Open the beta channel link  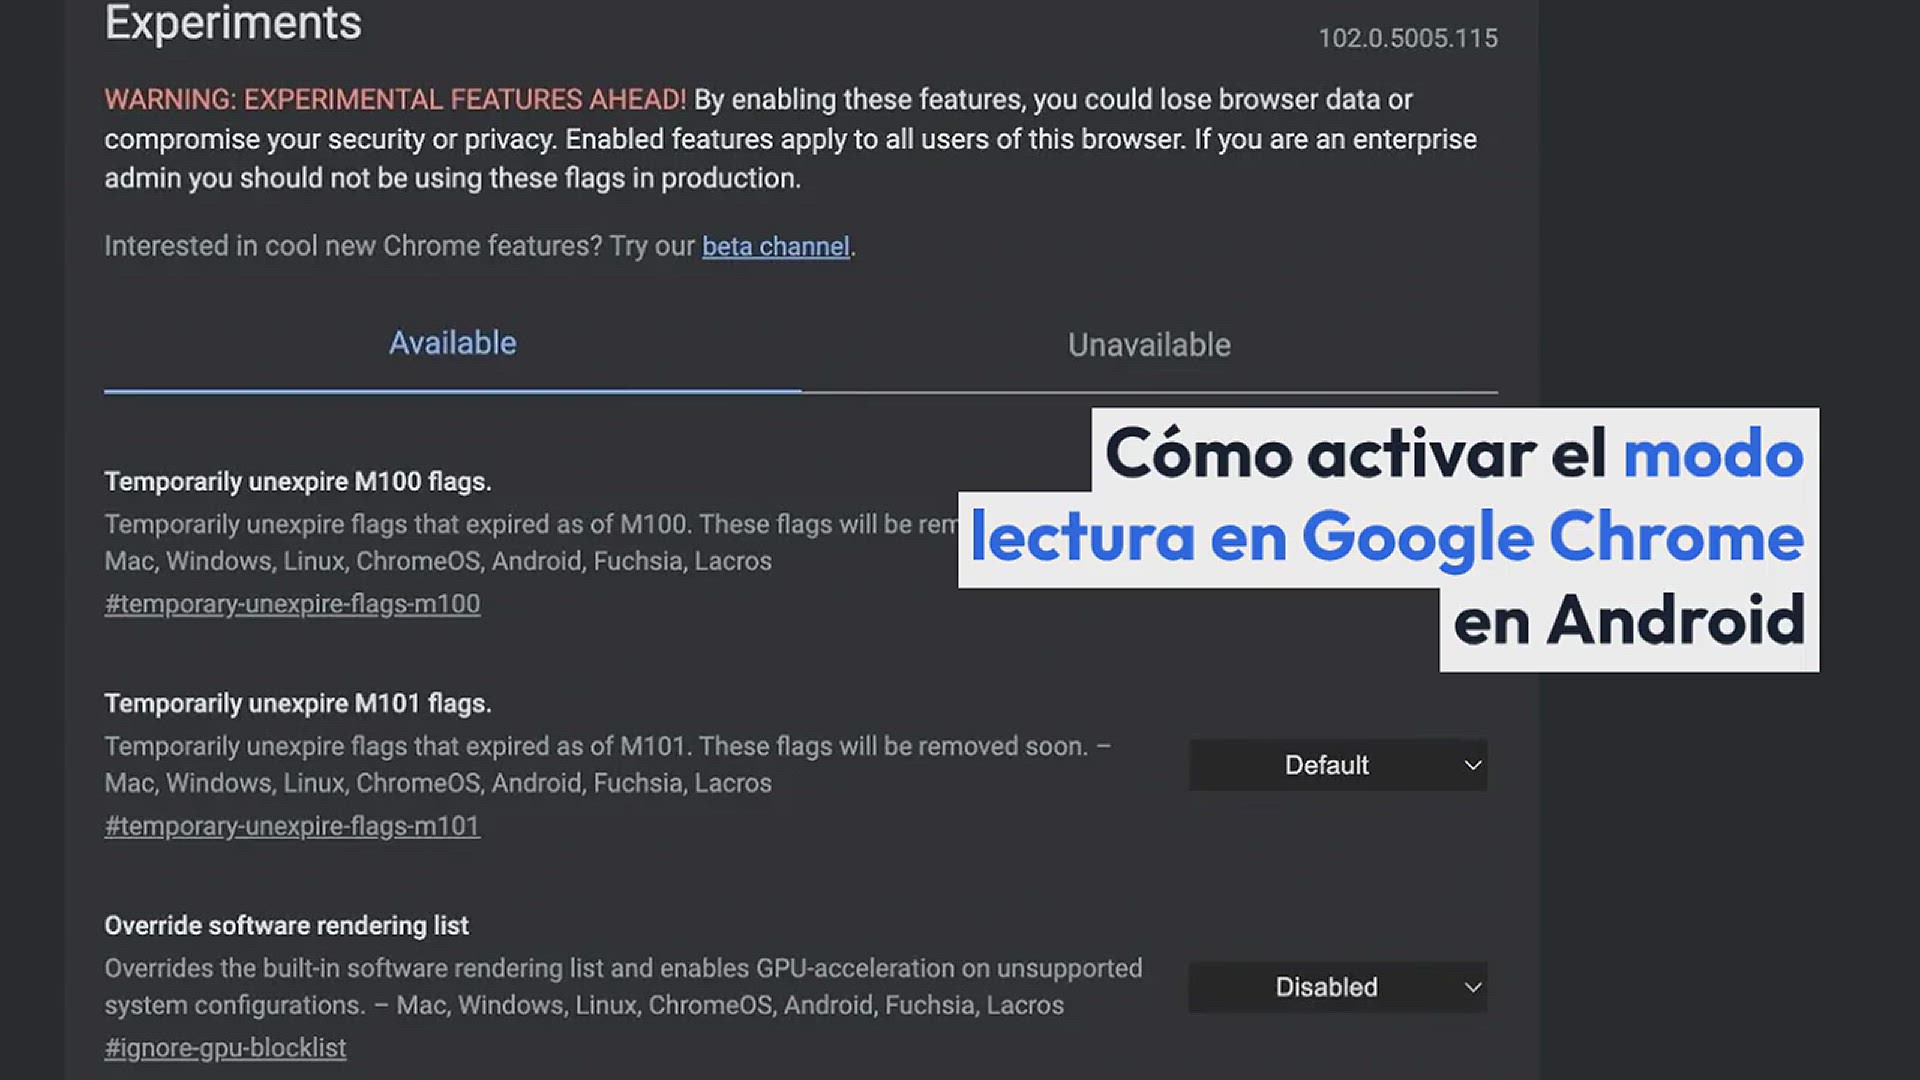[775, 247]
